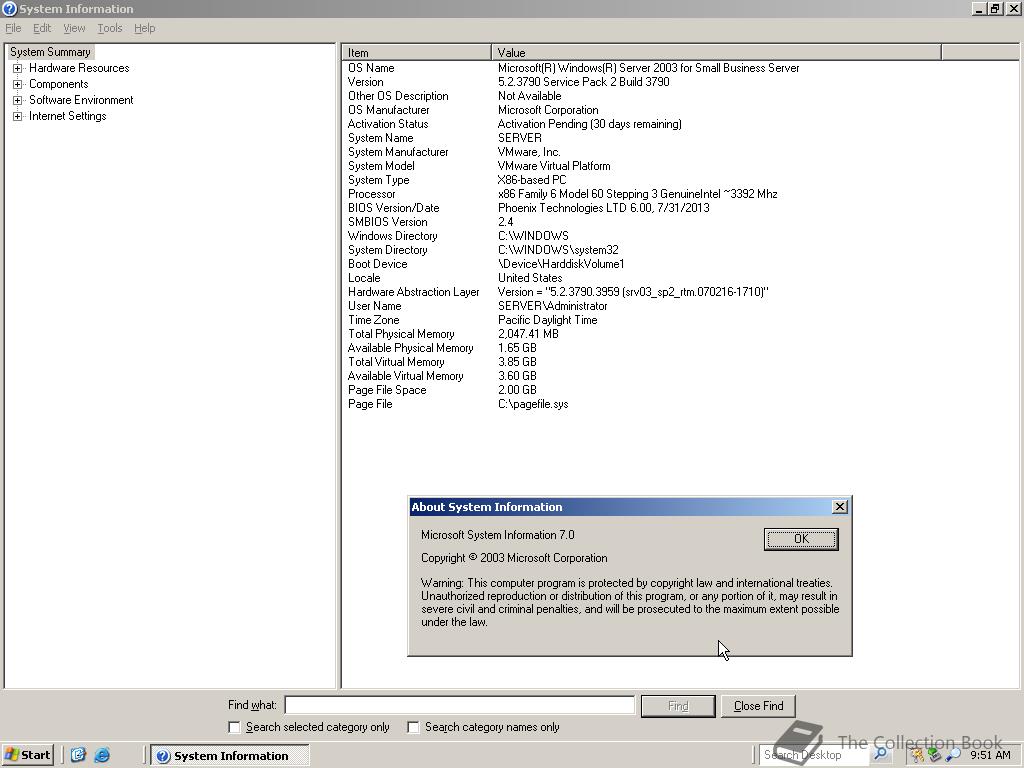
Task: Click the magnifier tray icon beside the clock
Action: tap(953, 756)
